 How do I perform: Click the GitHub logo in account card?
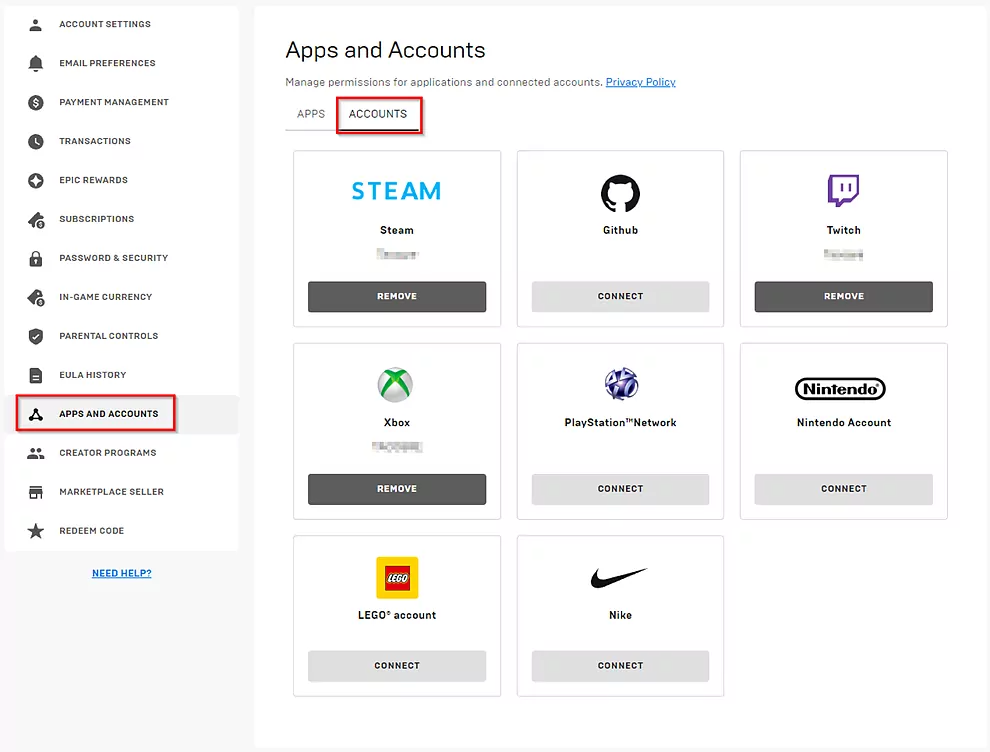(x=620, y=193)
